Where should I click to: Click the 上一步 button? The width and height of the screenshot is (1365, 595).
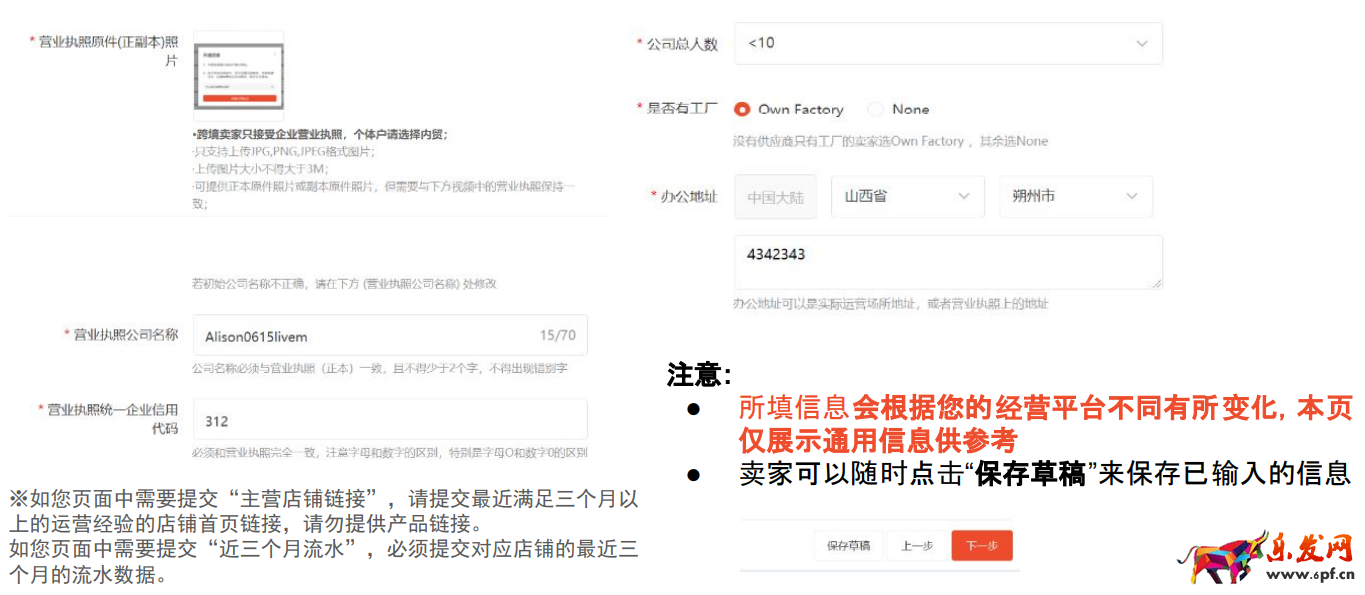click(915, 547)
